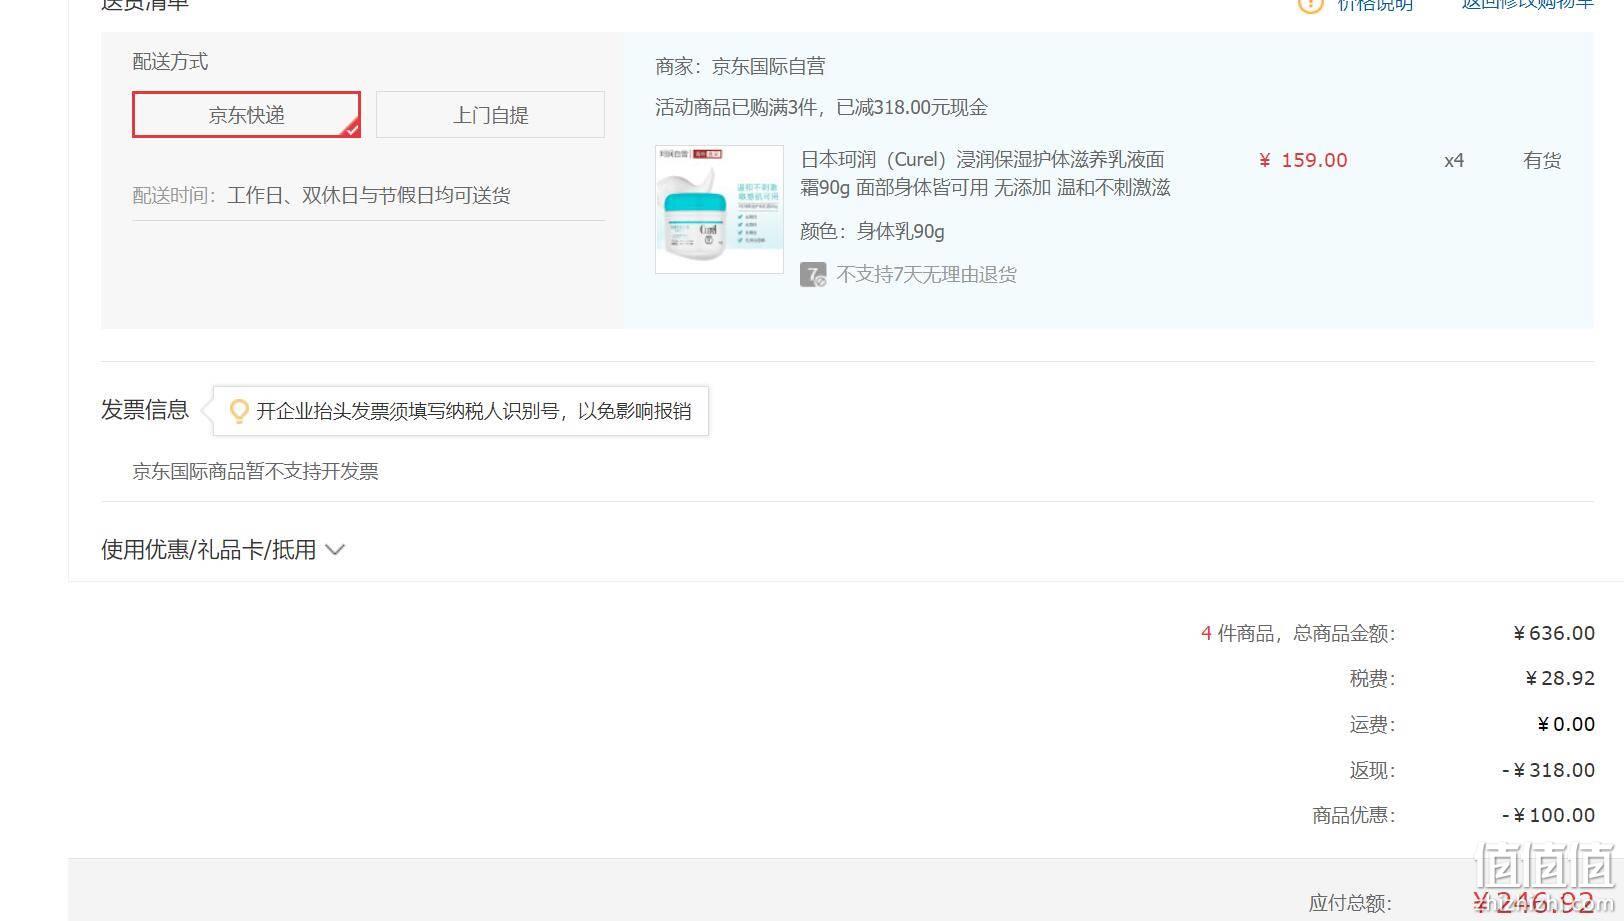Click the 运费 value ¥0.00
This screenshot has width=1624, height=921.
click(1566, 724)
